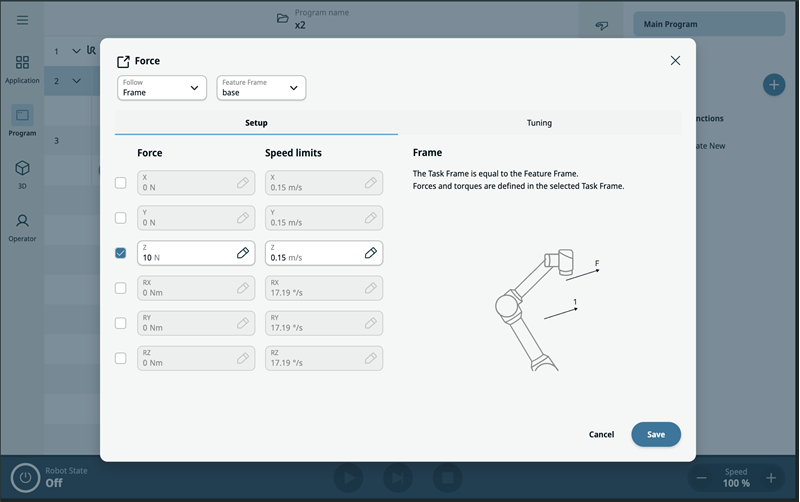Edit RZ torque pencil icon
The height and width of the screenshot is (502, 800).
[243, 358]
